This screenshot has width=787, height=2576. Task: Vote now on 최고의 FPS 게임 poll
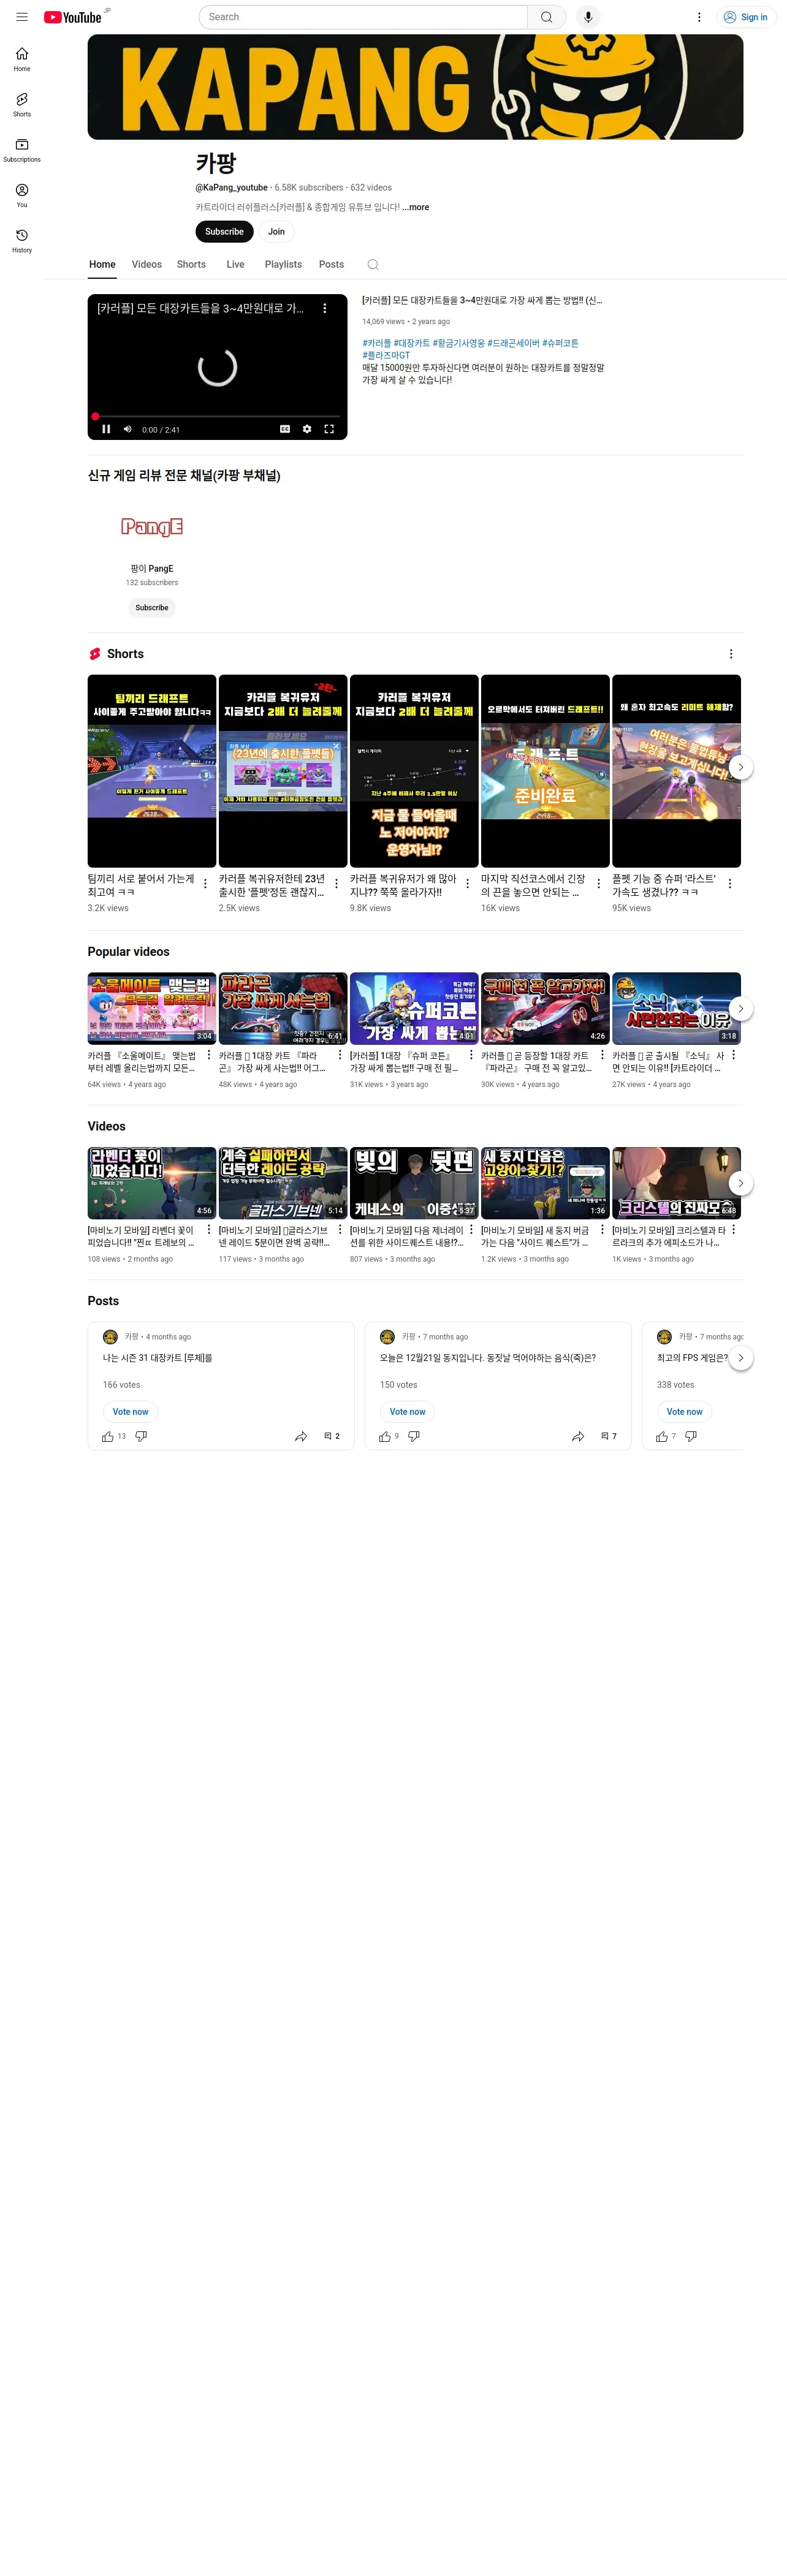[x=684, y=1412]
